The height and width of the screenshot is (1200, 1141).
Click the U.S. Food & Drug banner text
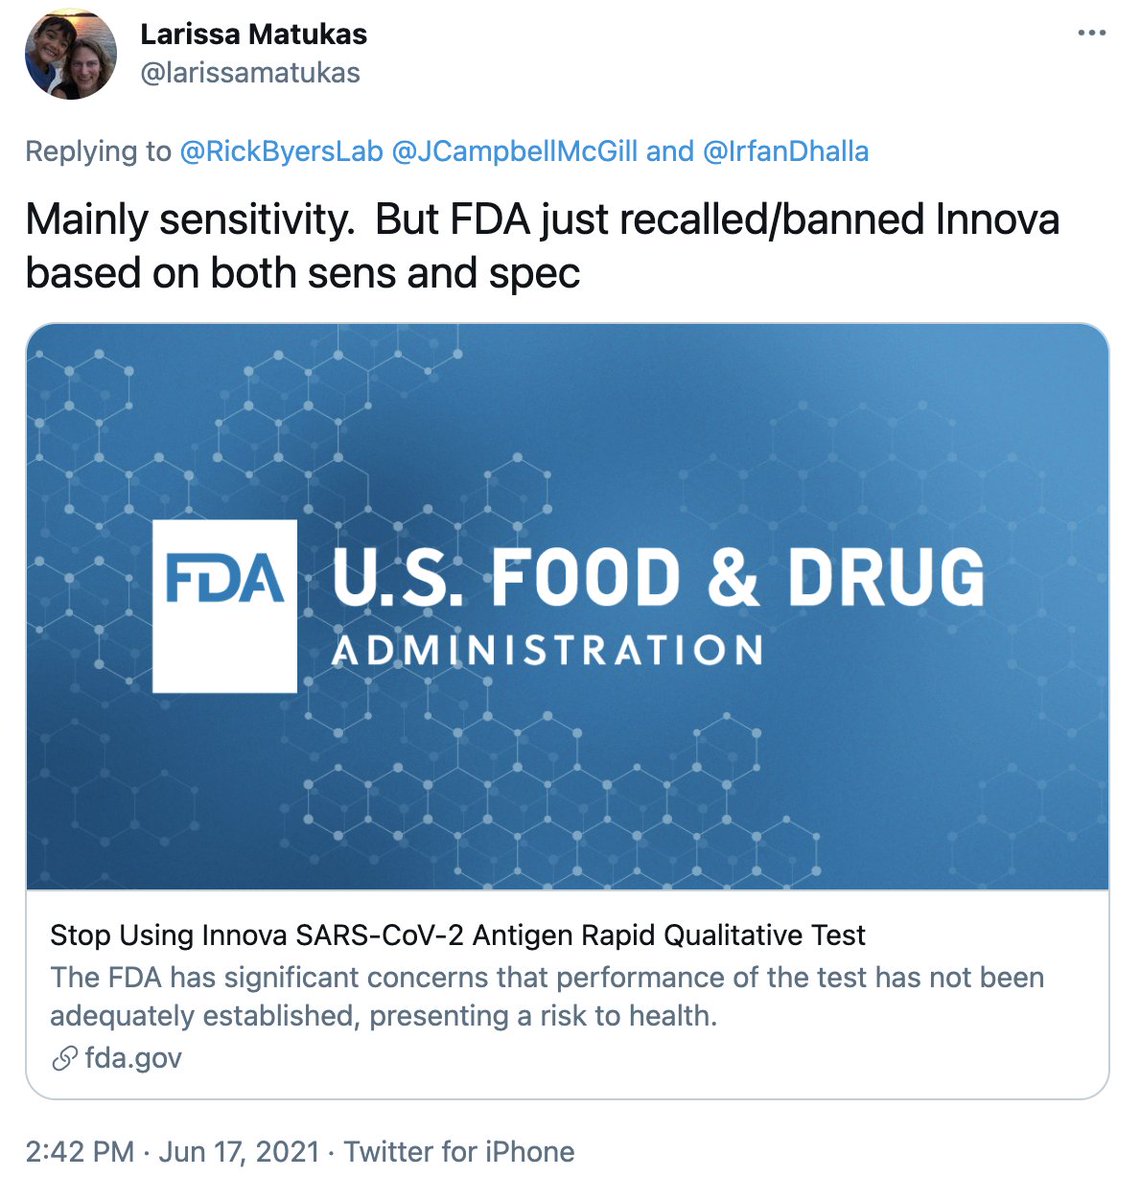coord(657,578)
